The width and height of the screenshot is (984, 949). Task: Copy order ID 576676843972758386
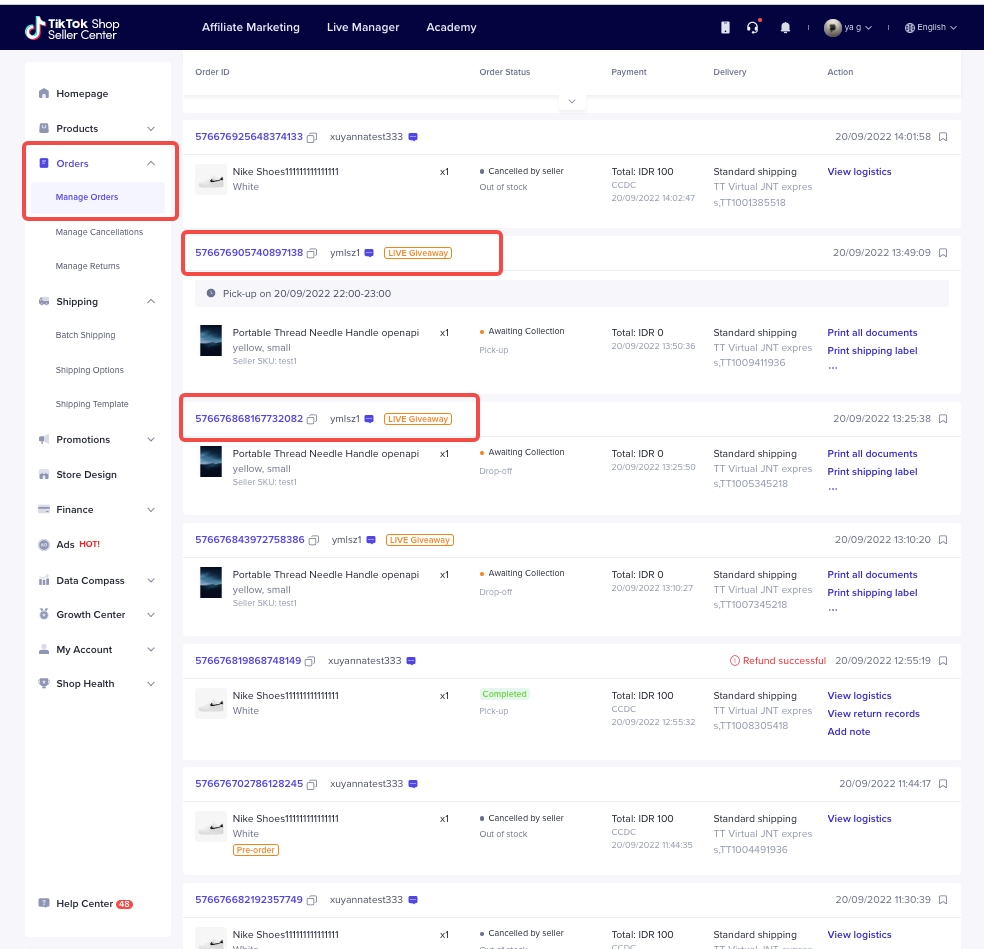[x=313, y=540]
